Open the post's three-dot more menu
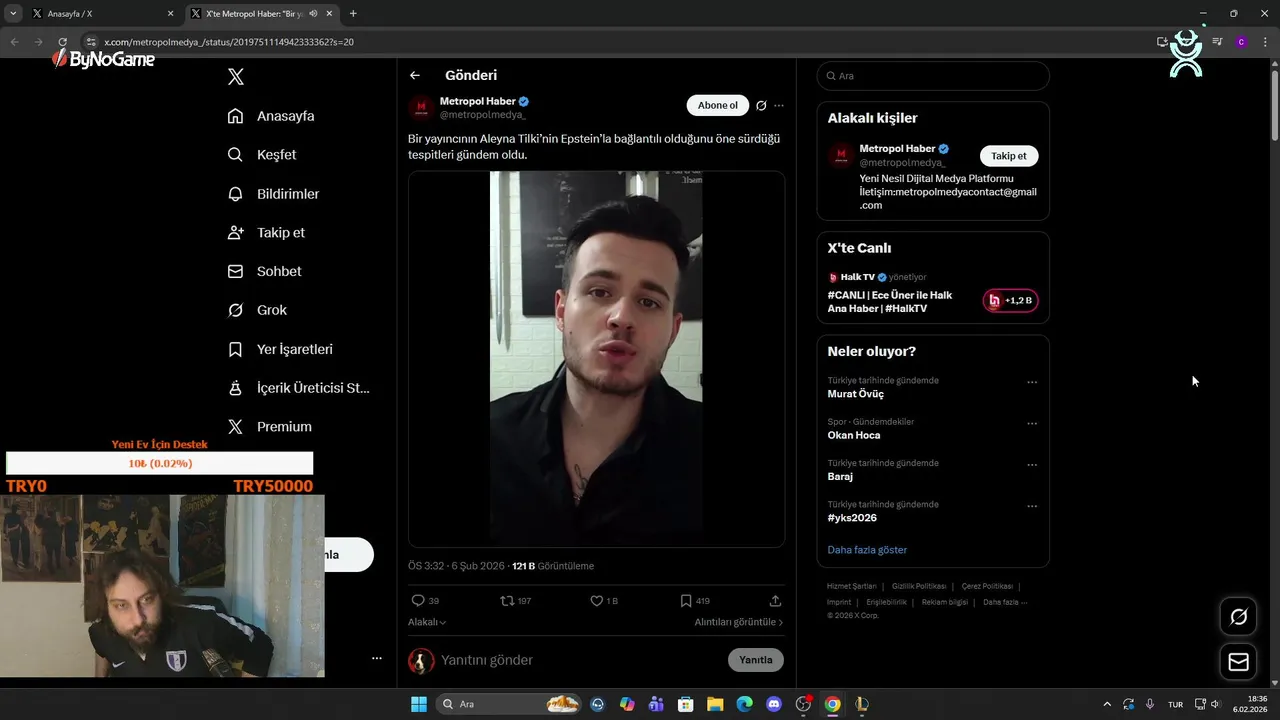This screenshot has width=1280, height=720. tap(779, 105)
